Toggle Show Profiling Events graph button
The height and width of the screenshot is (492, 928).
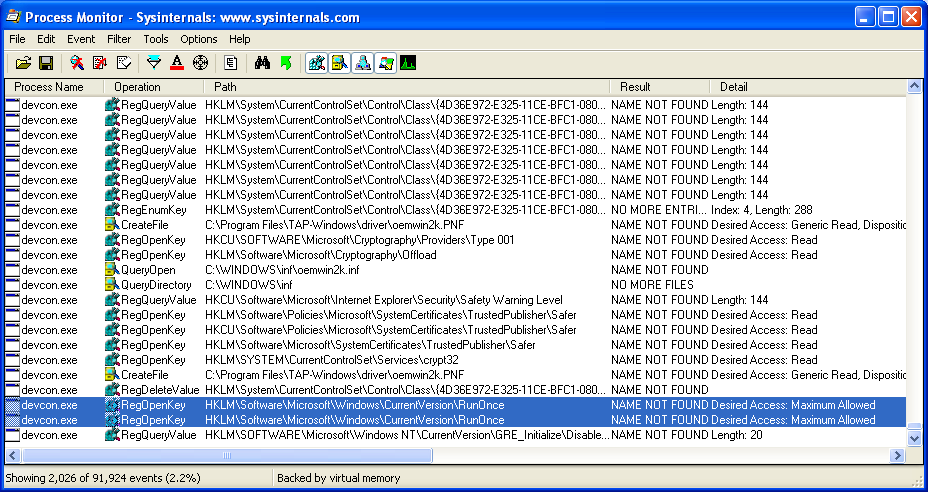(x=408, y=63)
